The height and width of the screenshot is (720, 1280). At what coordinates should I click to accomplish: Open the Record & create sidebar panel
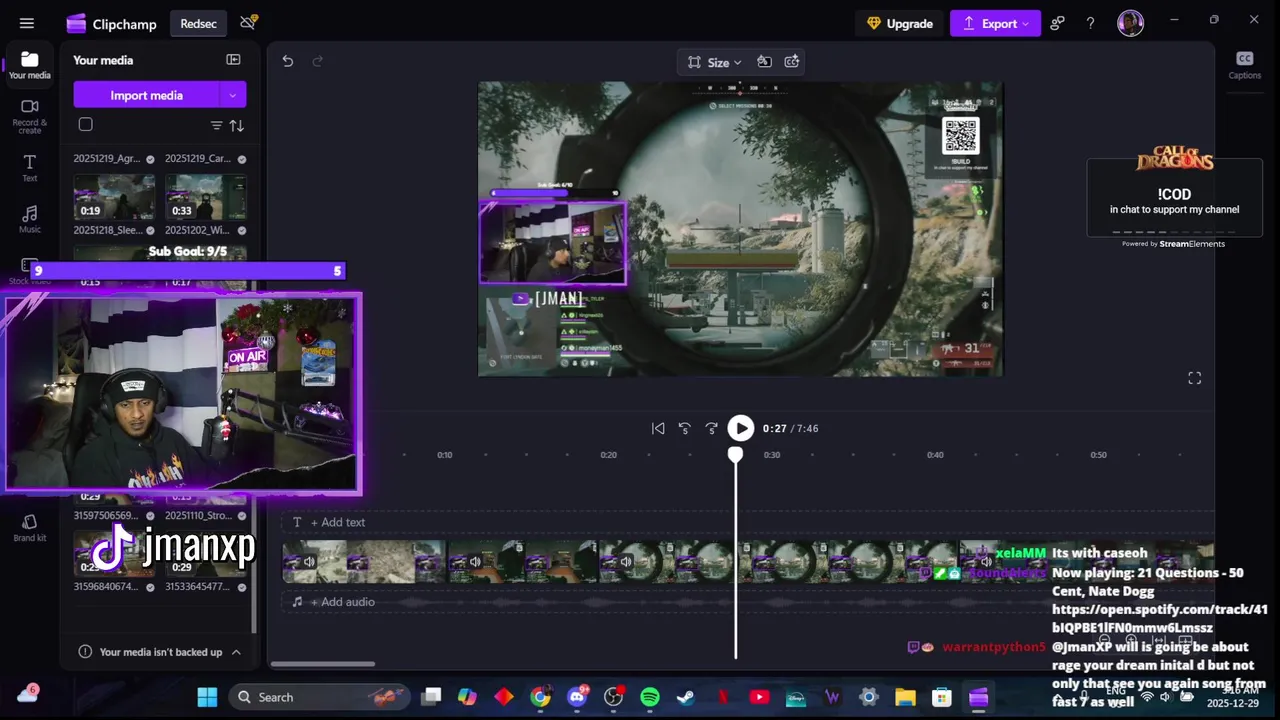[x=30, y=117]
